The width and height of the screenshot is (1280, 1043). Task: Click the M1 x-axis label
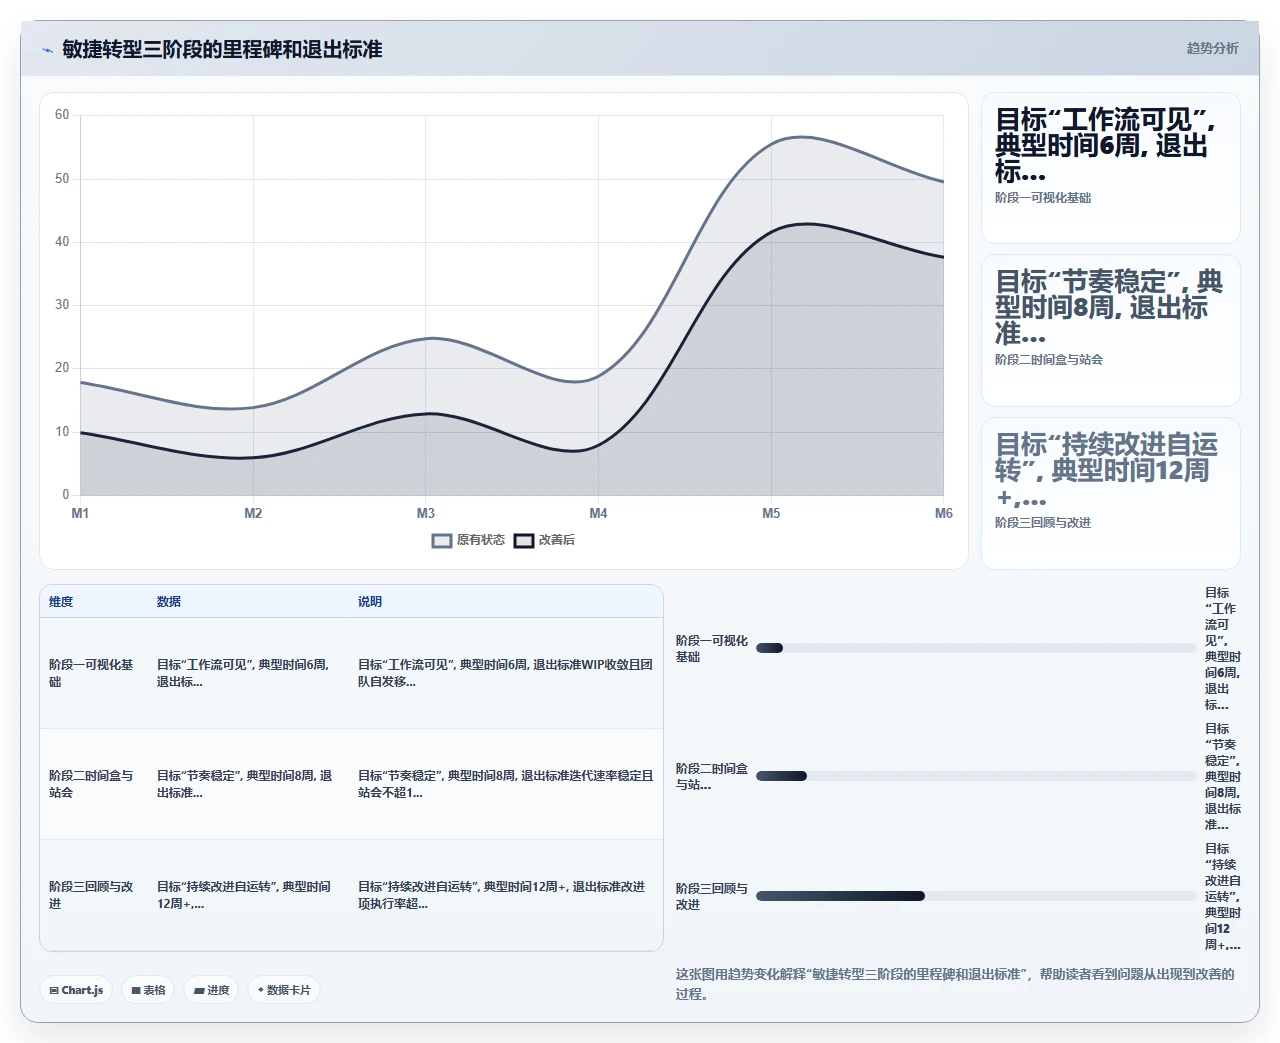[80, 513]
